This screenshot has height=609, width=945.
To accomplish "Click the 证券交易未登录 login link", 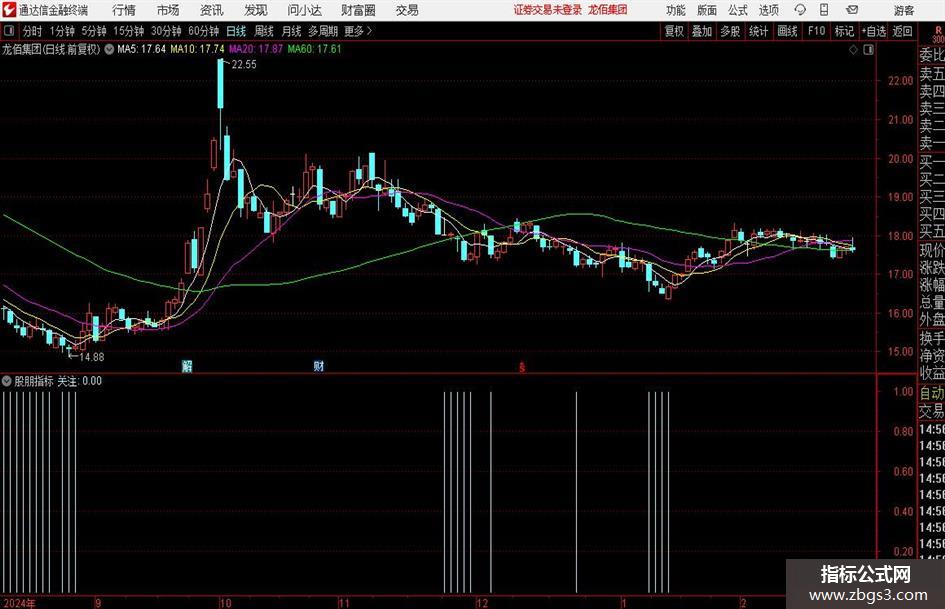I will click(x=548, y=10).
